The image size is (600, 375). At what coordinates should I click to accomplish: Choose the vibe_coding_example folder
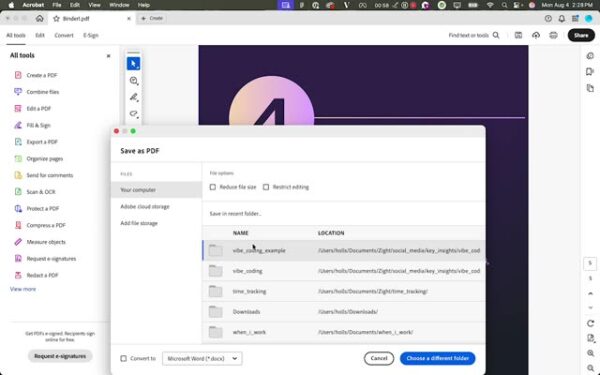click(344, 251)
